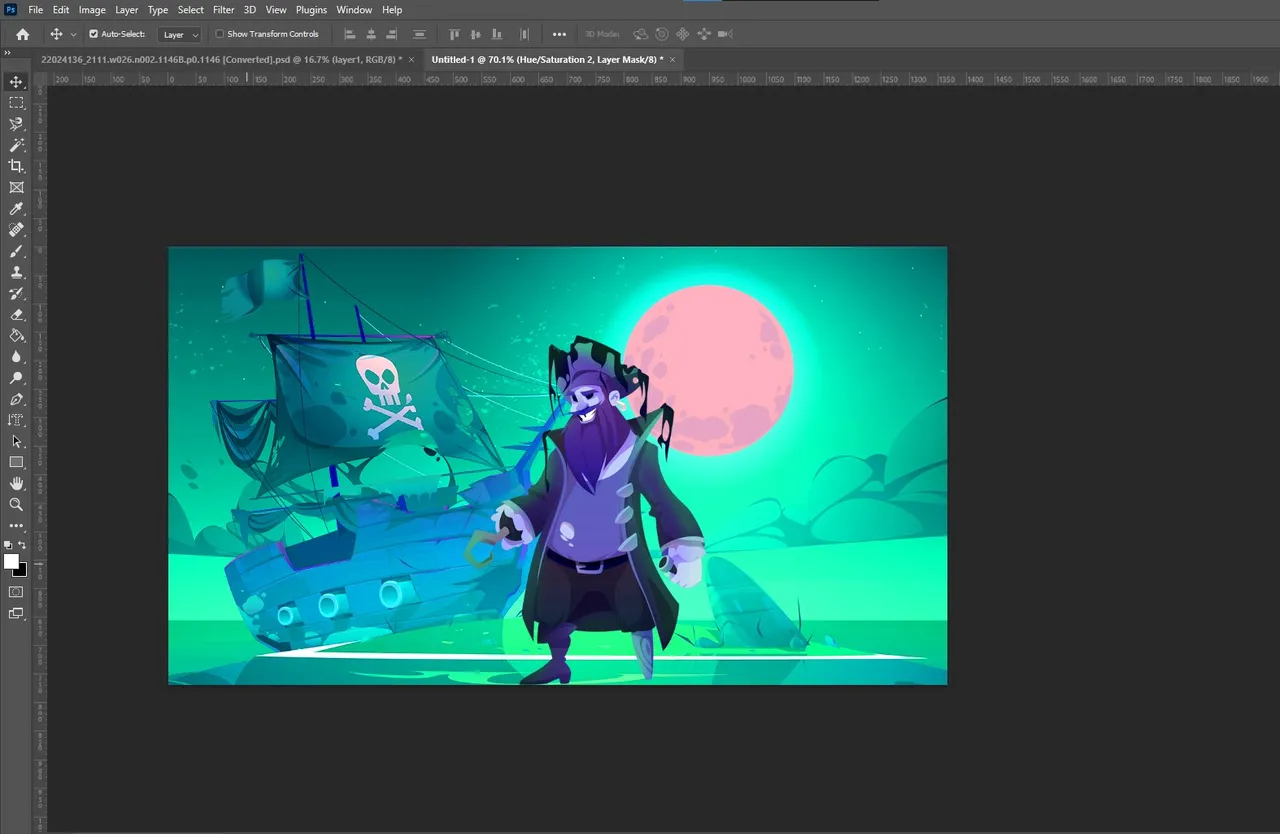Select the Rectangle shape tool
1280x834 pixels.
16,462
